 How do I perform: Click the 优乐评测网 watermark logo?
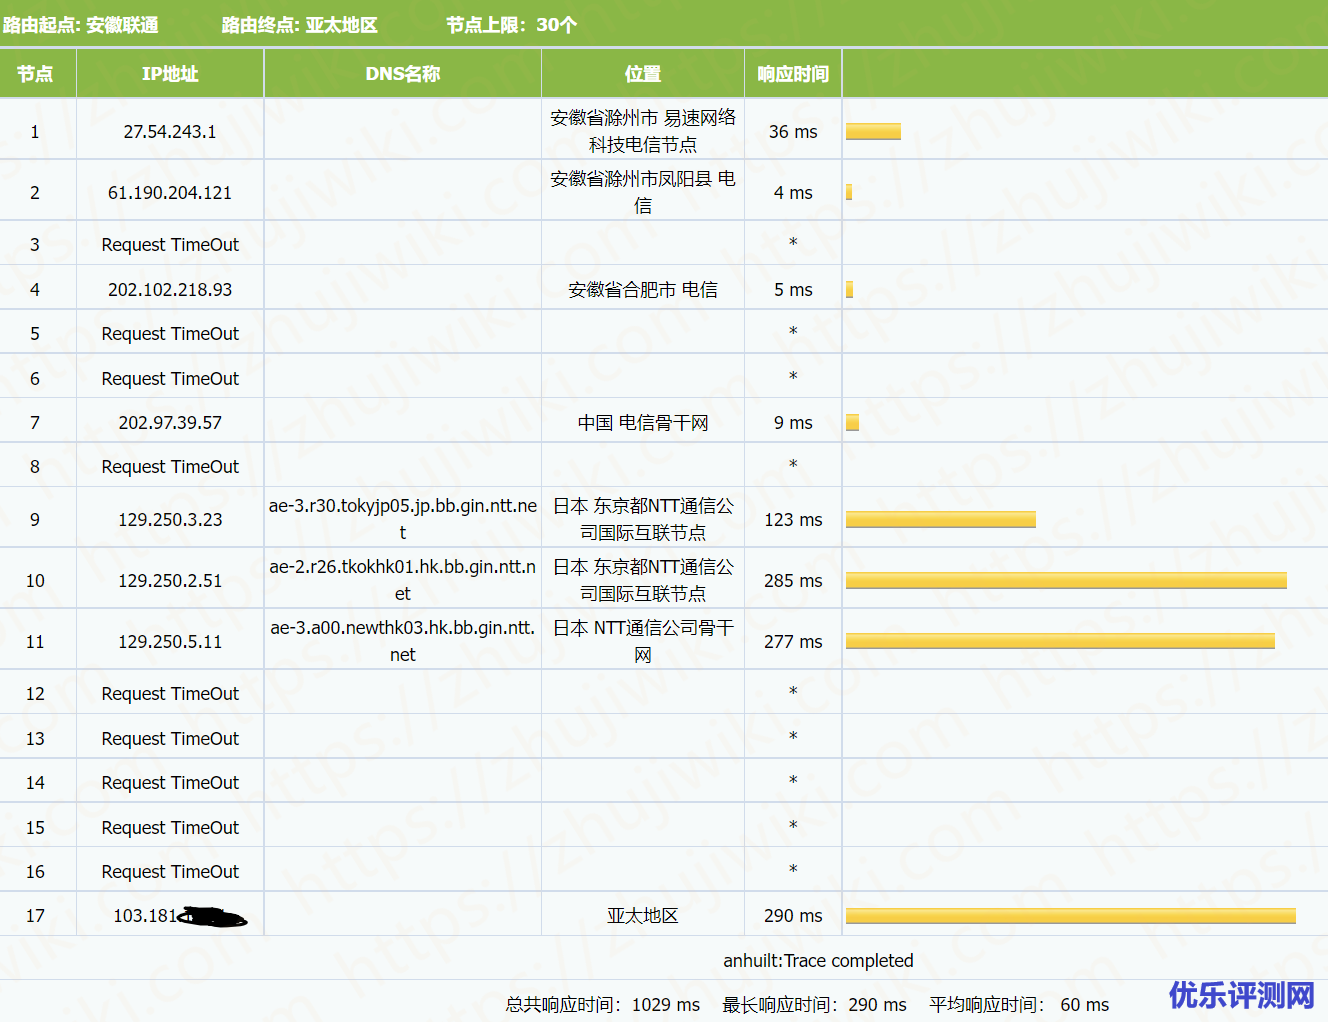pyautogui.click(x=1241, y=995)
